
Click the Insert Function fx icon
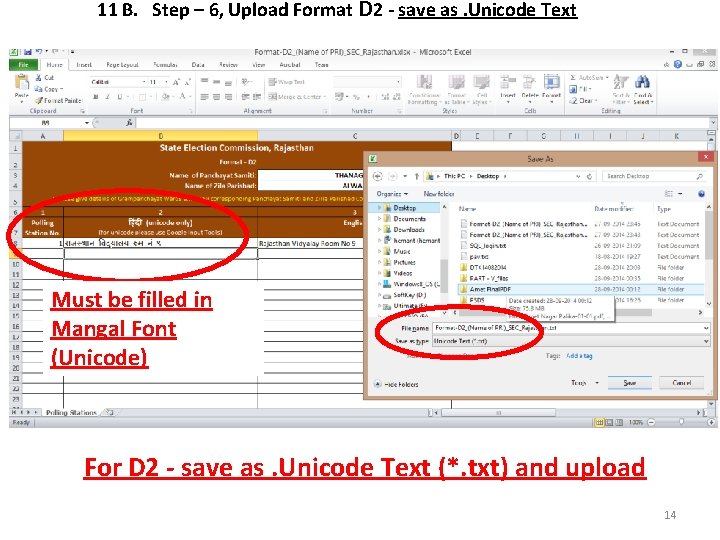click(129, 123)
